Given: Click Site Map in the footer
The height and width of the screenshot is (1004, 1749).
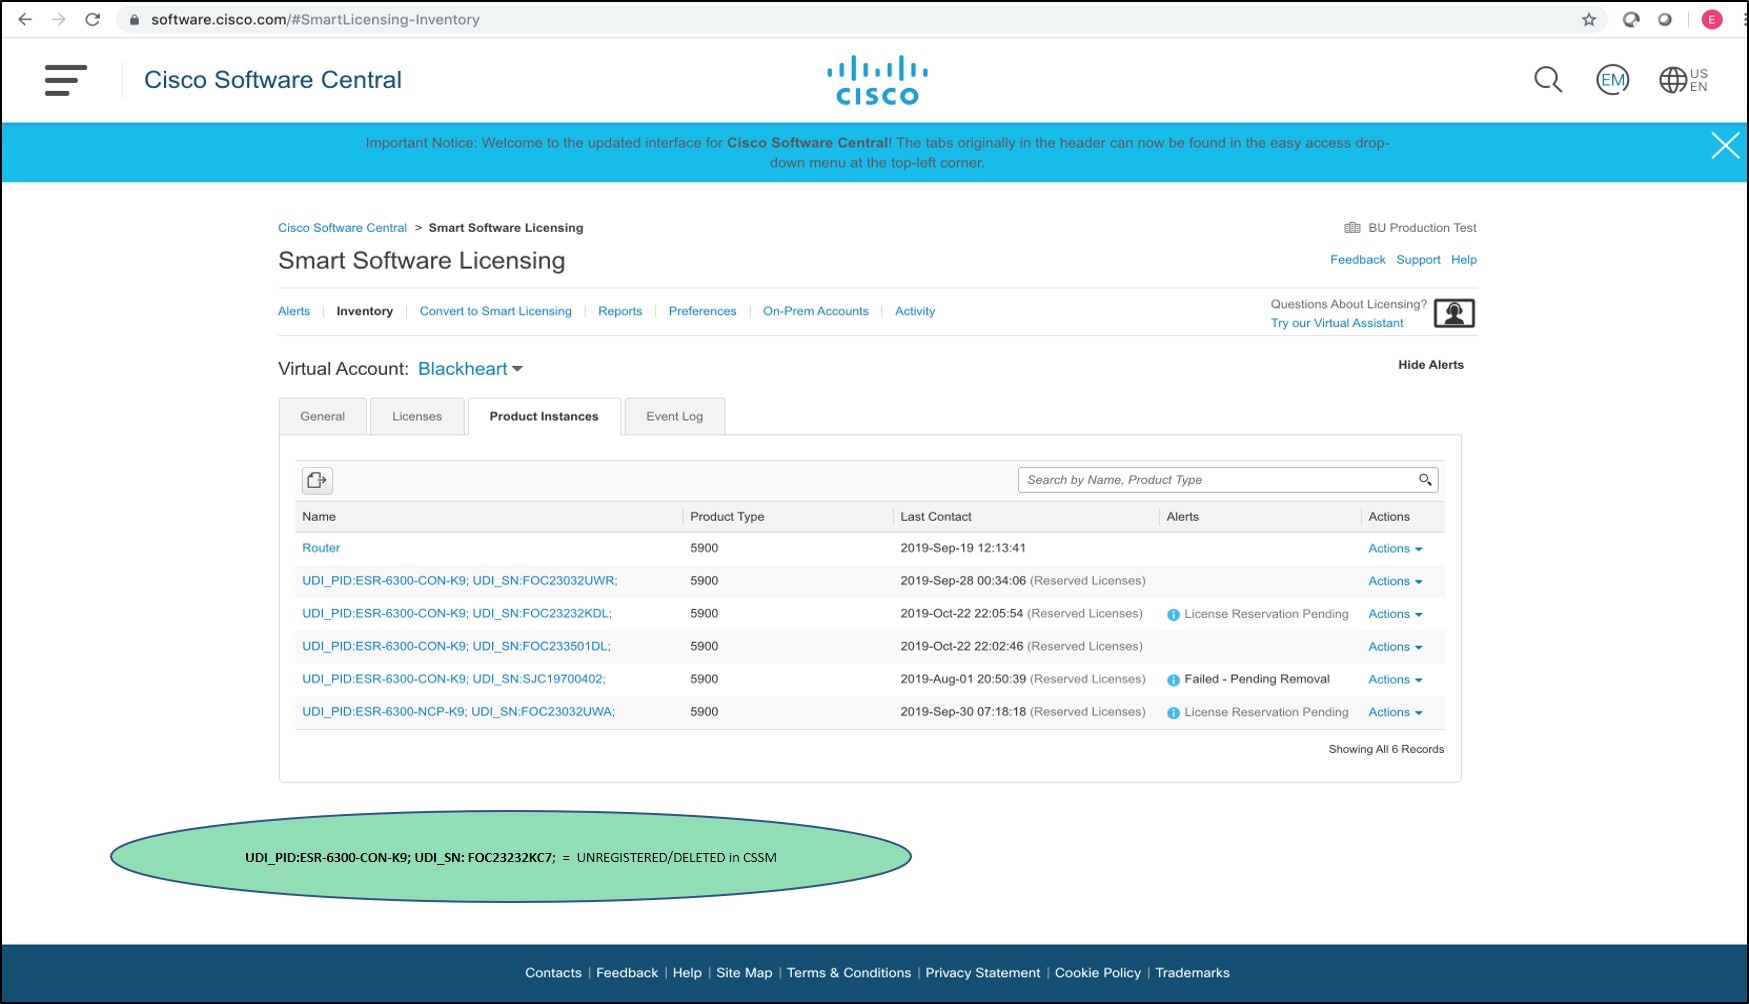Looking at the screenshot, I should tap(744, 973).
